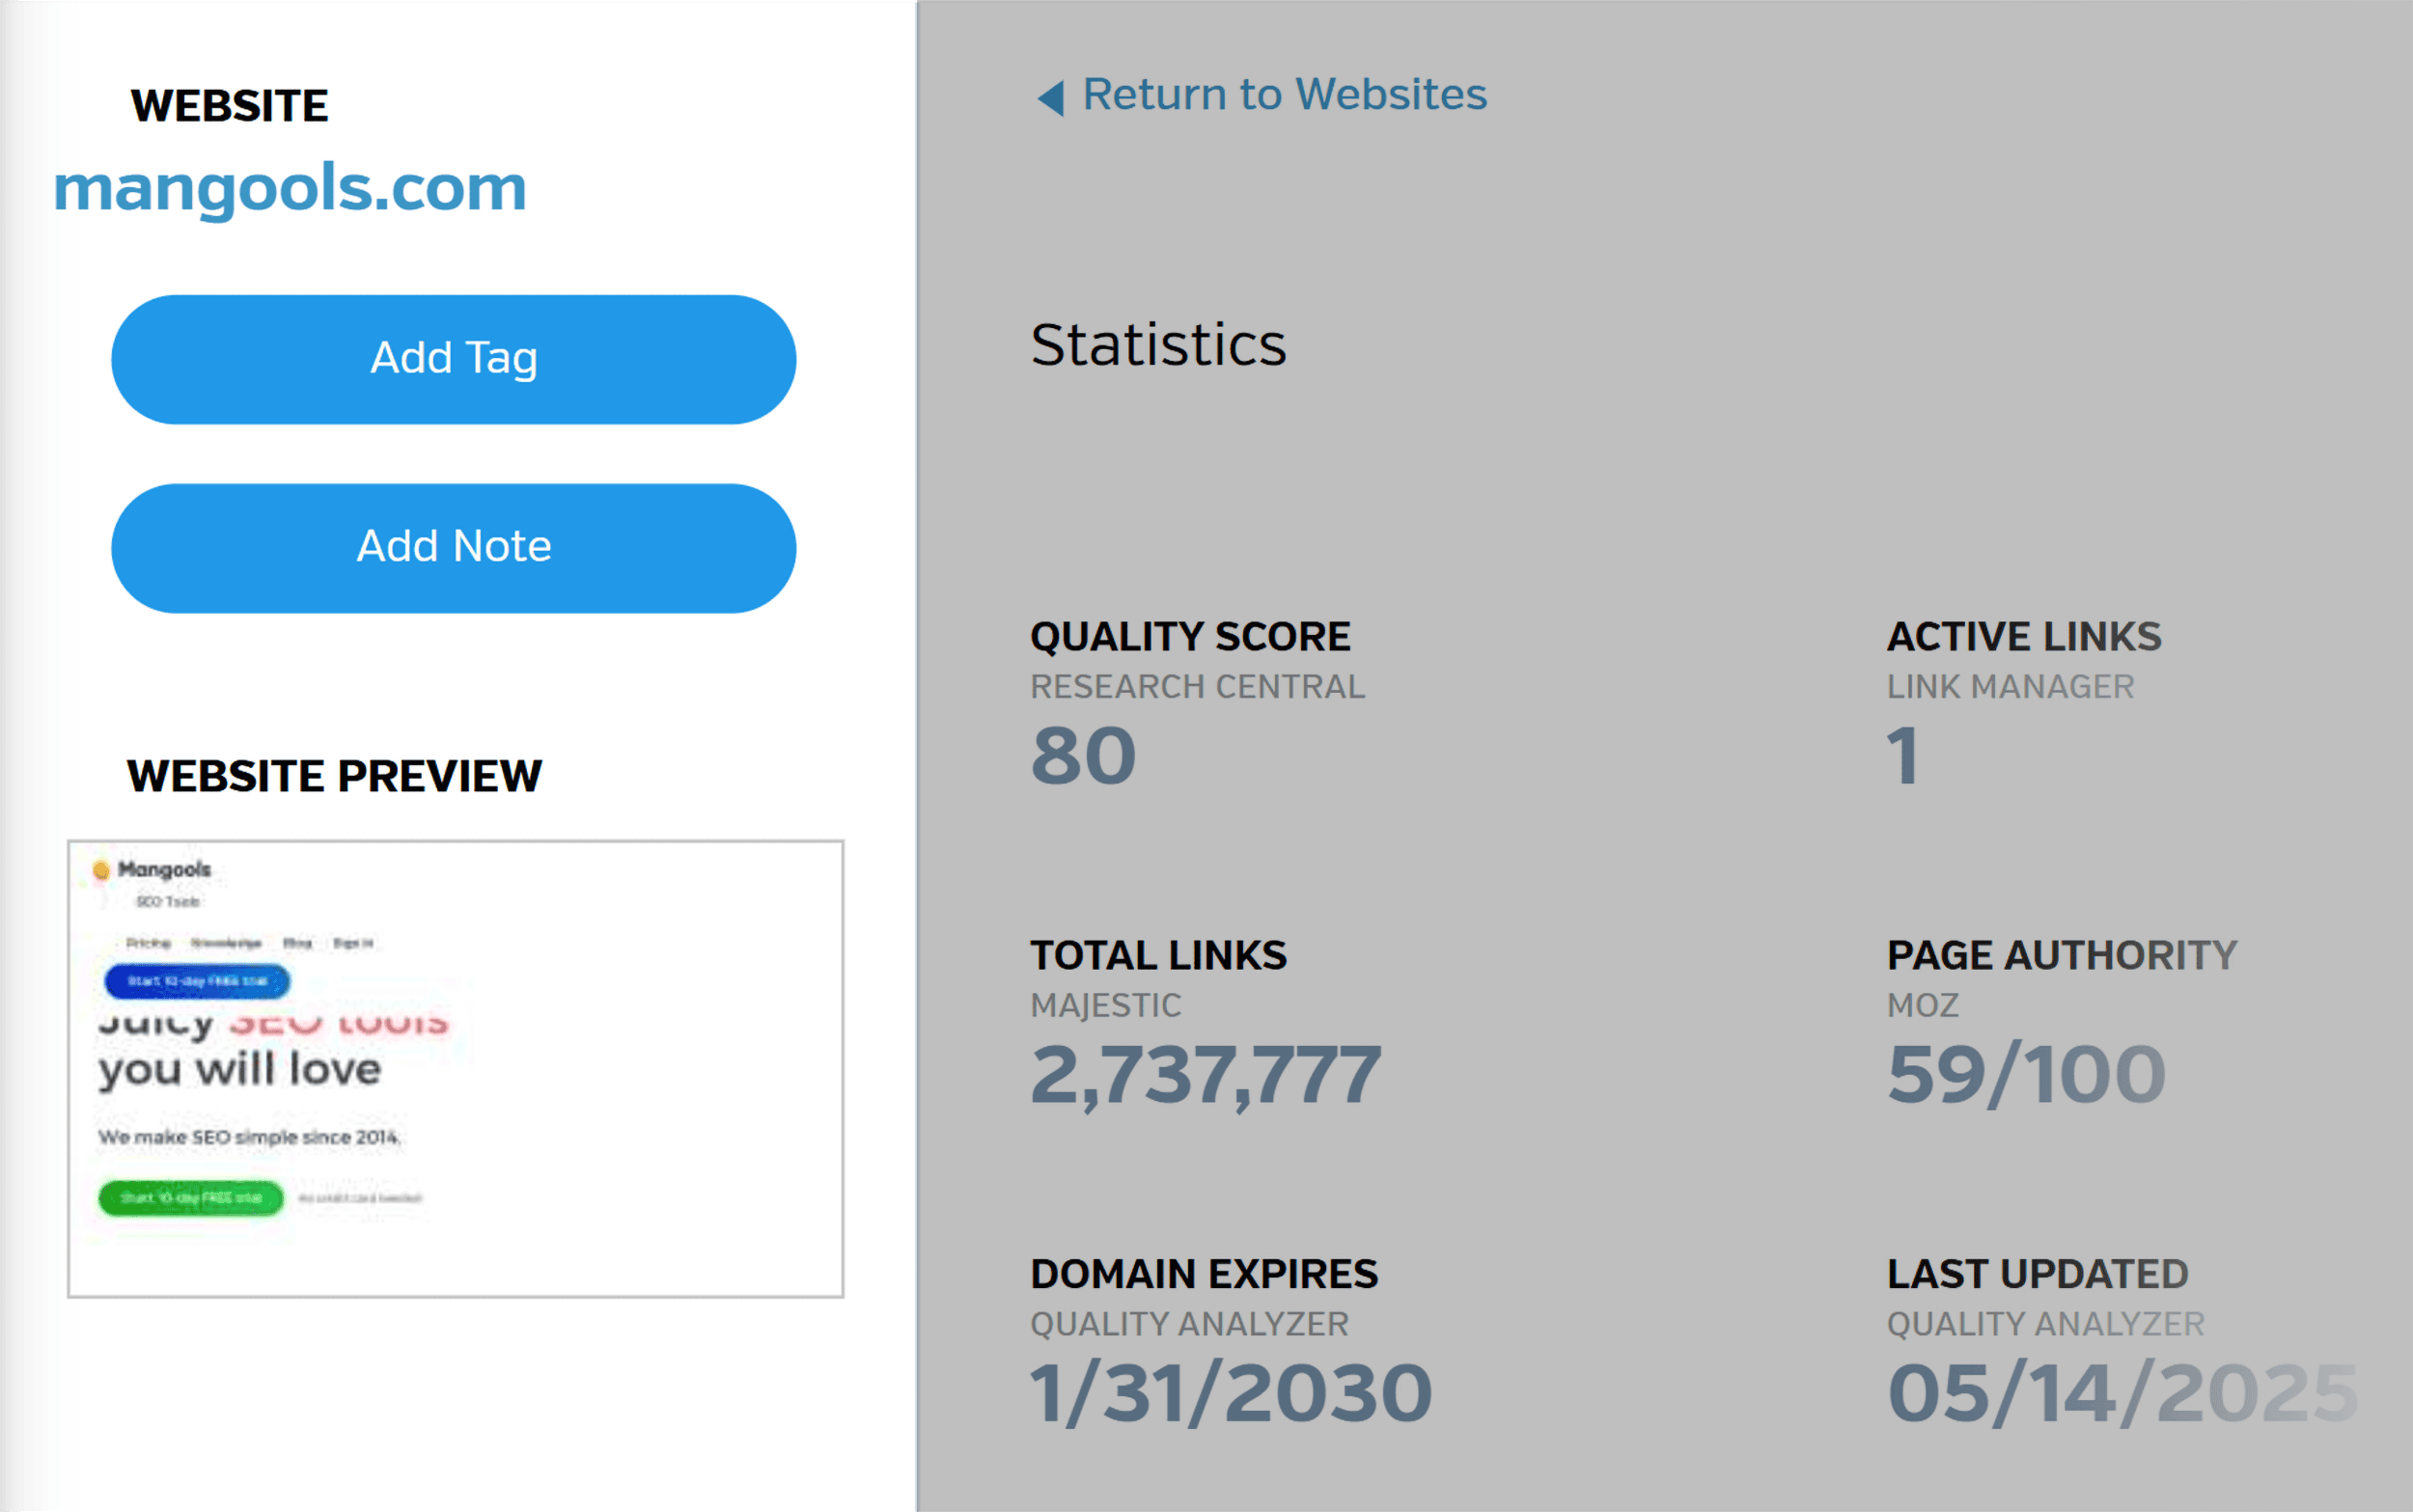Click the LINK MANAGER source label

click(x=2010, y=687)
